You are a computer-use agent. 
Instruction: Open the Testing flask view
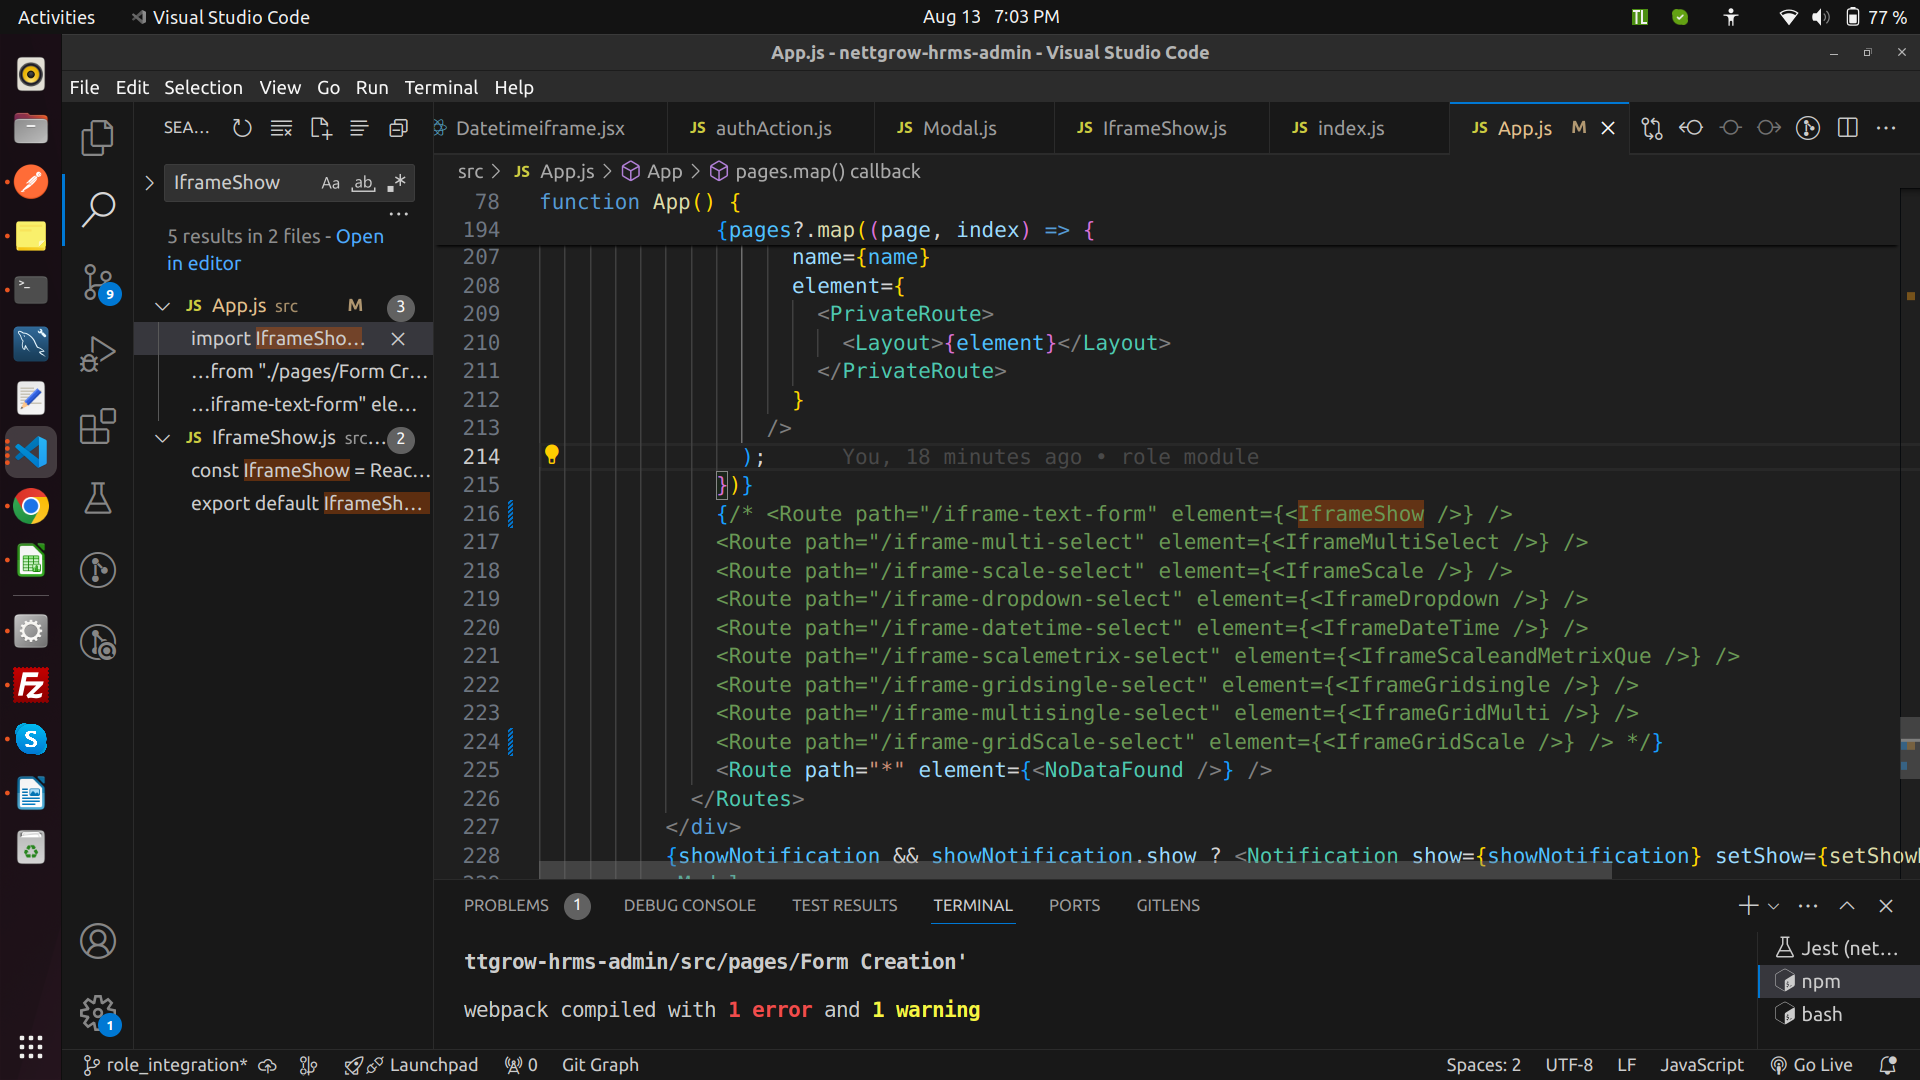[97, 498]
